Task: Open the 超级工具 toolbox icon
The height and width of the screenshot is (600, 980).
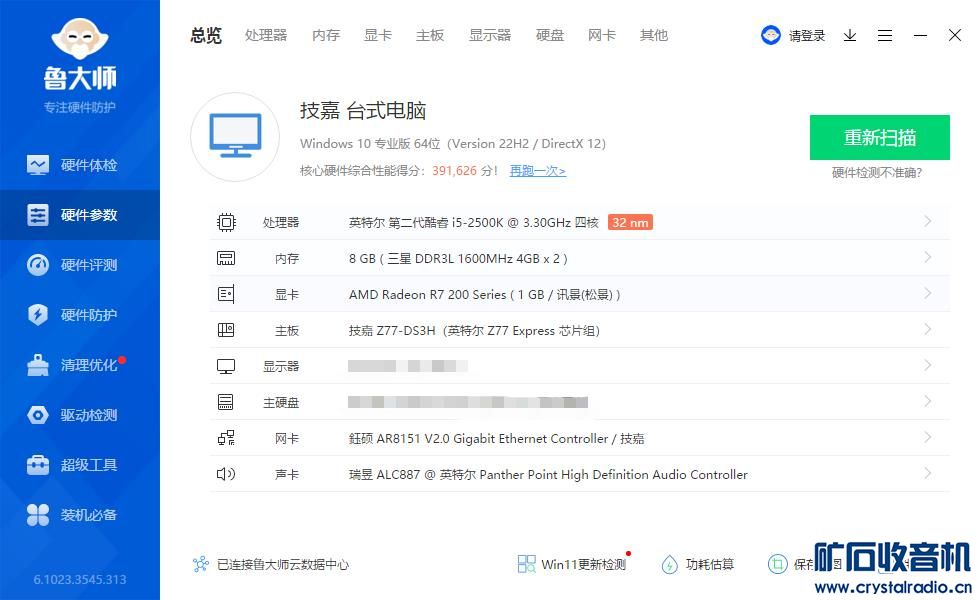Action: pos(38,464)
